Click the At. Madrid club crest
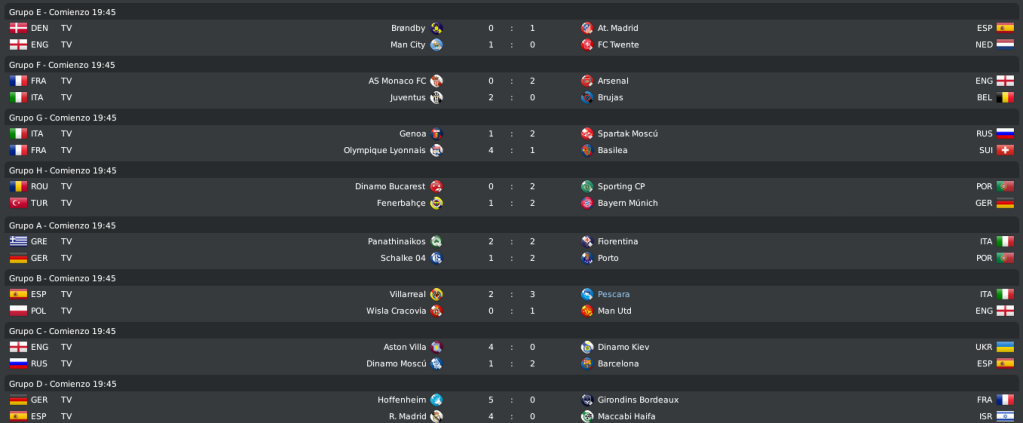The height and width of the screenshot is (423, 1023). tap(587, 28)
